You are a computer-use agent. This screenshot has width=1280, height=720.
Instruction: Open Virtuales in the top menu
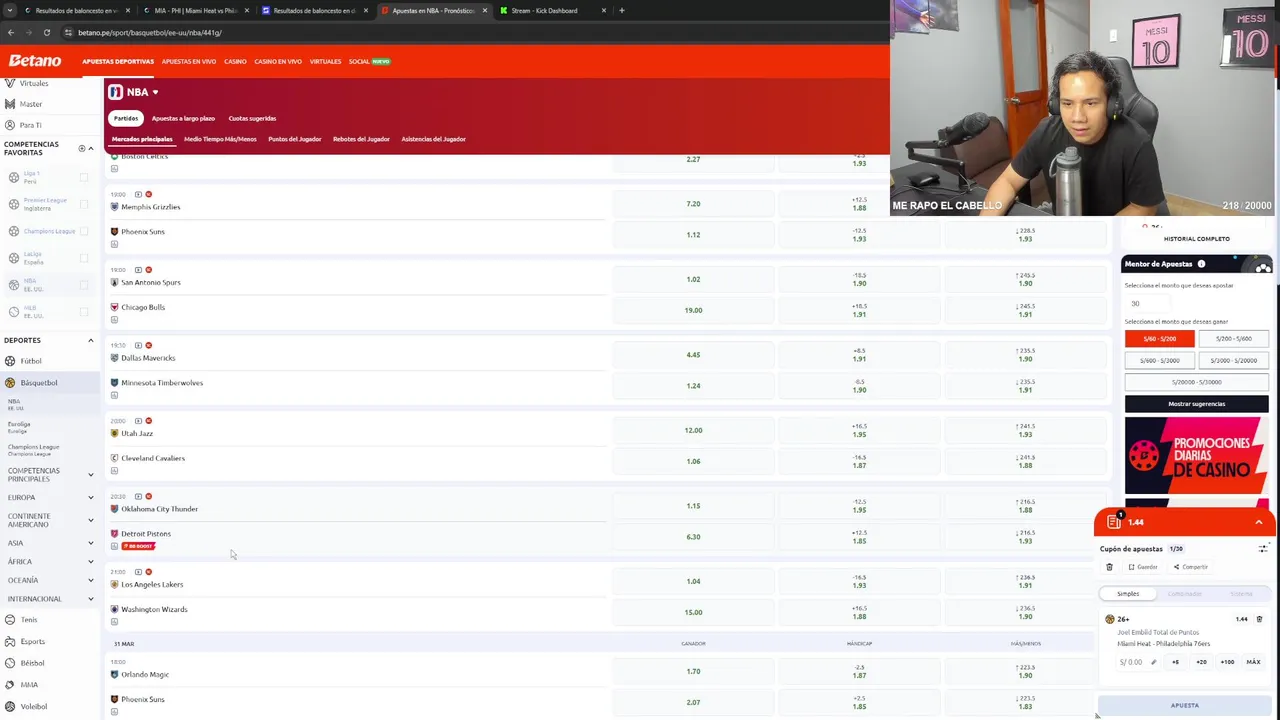tap(325, 62)
